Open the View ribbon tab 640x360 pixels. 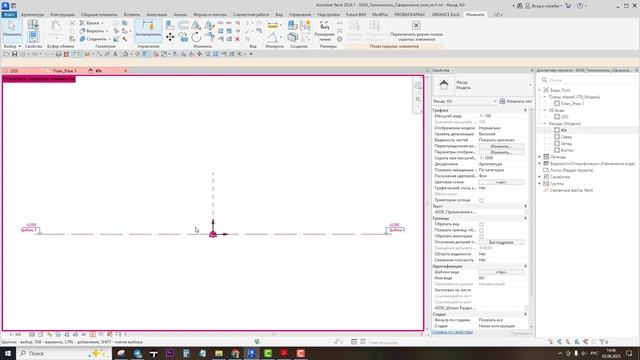[279, 14]
